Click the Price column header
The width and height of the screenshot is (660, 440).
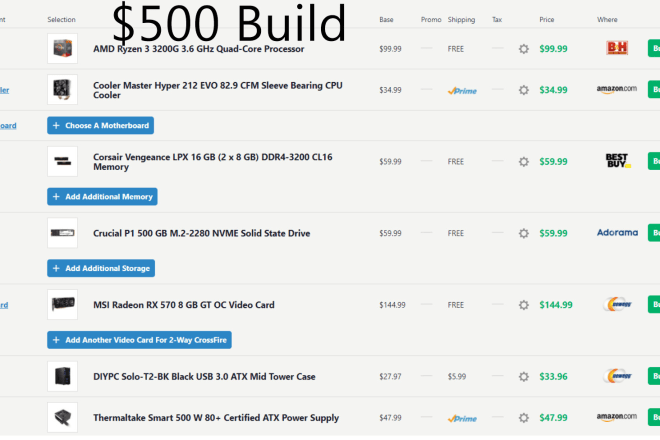(x=547, y=19)
